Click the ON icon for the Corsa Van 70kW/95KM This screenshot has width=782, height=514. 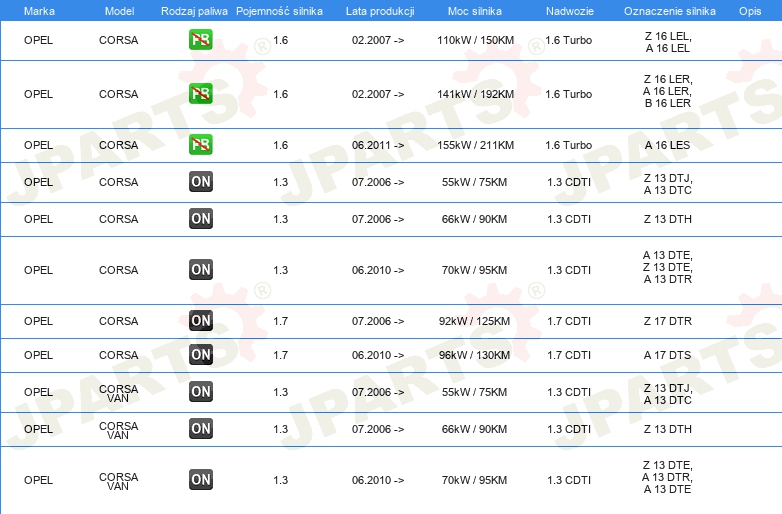click(201, 480)
